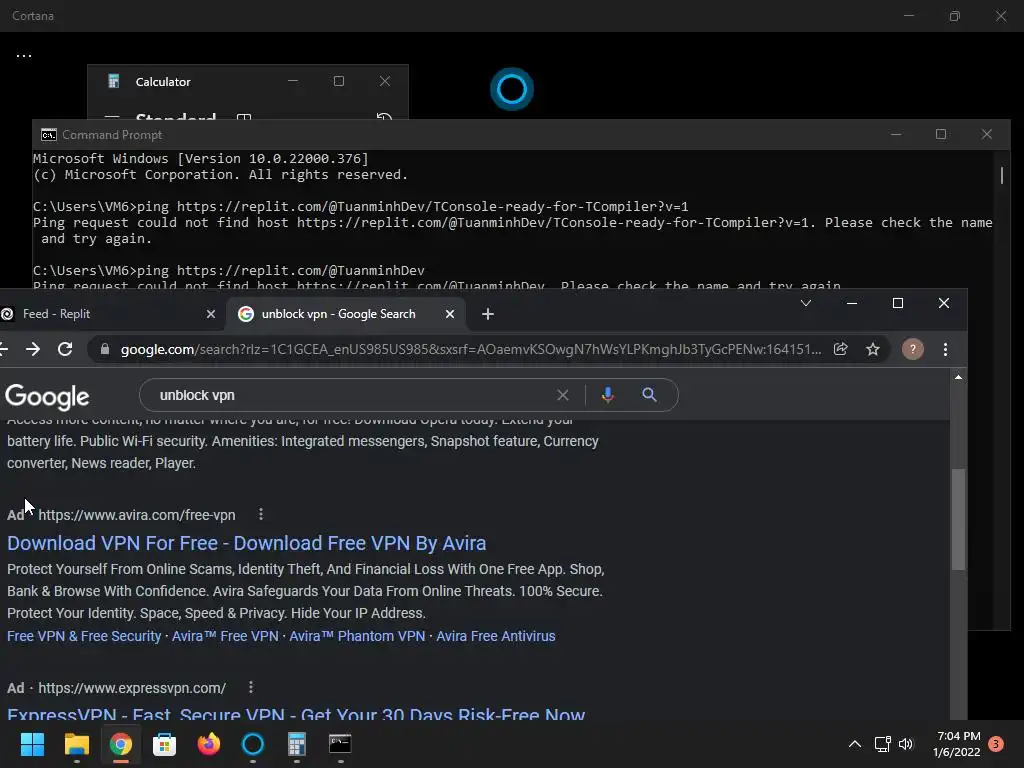This screenshot has width=1024, height=768.
Task: Show hidden system tray icons
Action: tap(855, 744)
